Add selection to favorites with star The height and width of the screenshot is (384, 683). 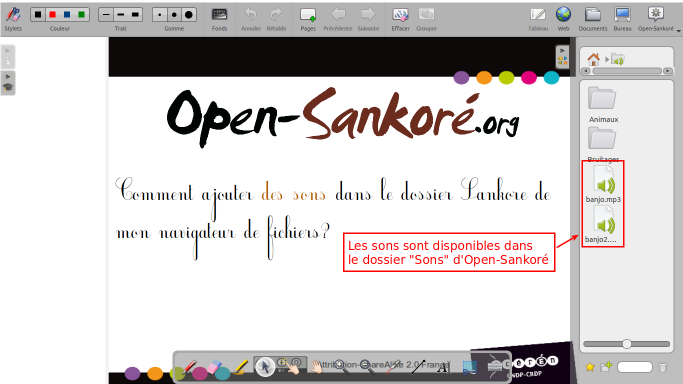point(590,367)
